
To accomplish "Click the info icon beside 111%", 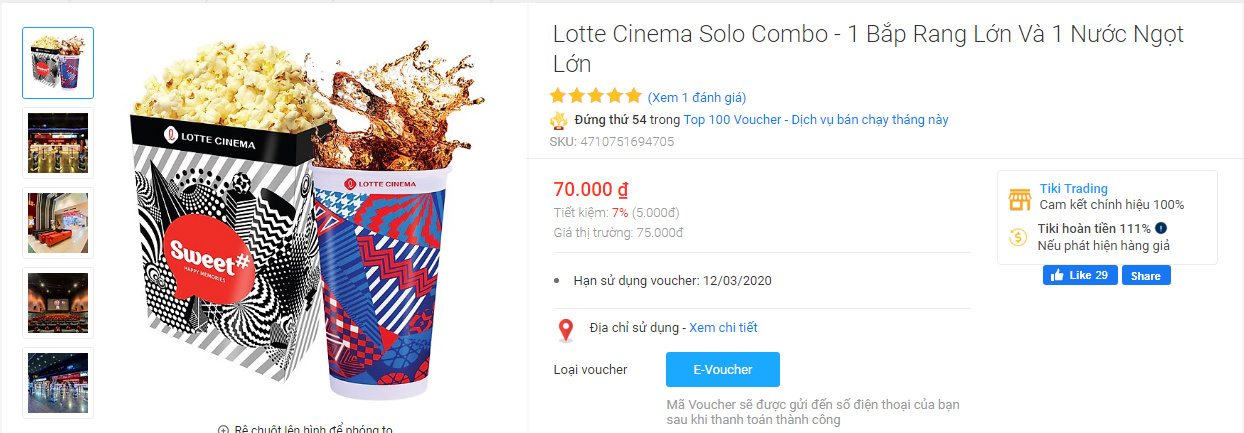I will (1161, 228).
